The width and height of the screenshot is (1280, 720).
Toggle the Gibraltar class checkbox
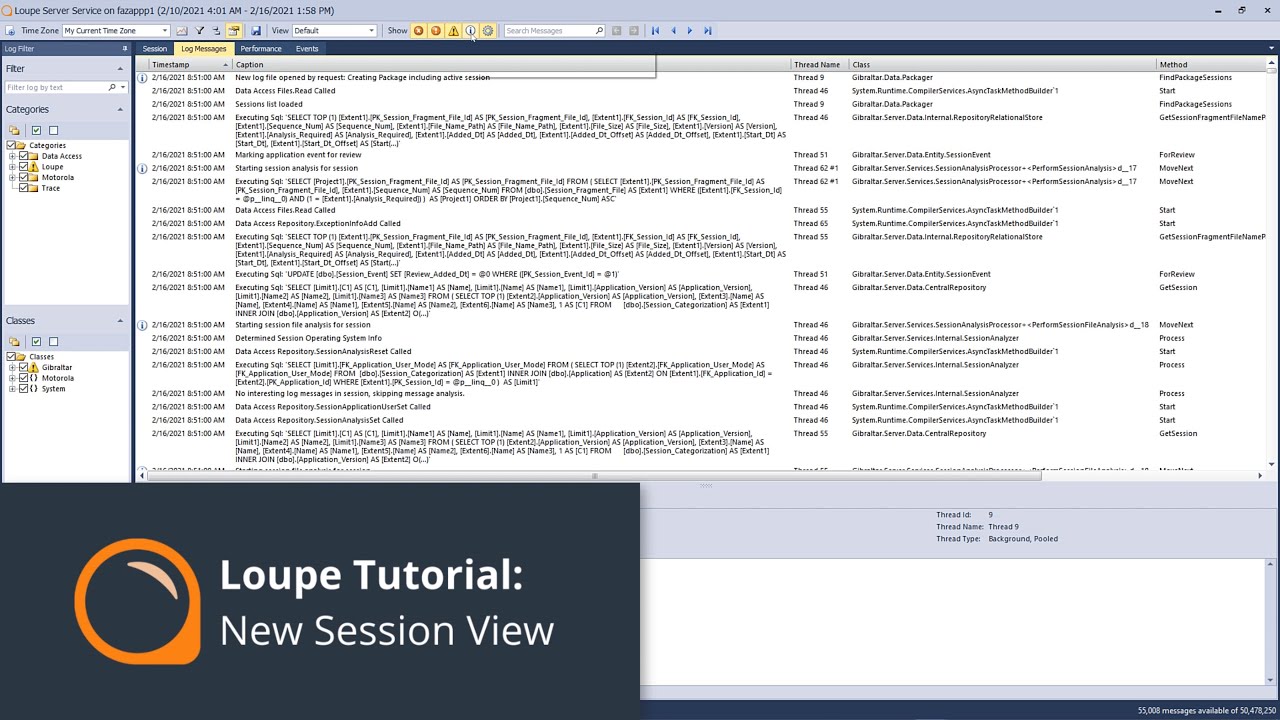(24, 367)
